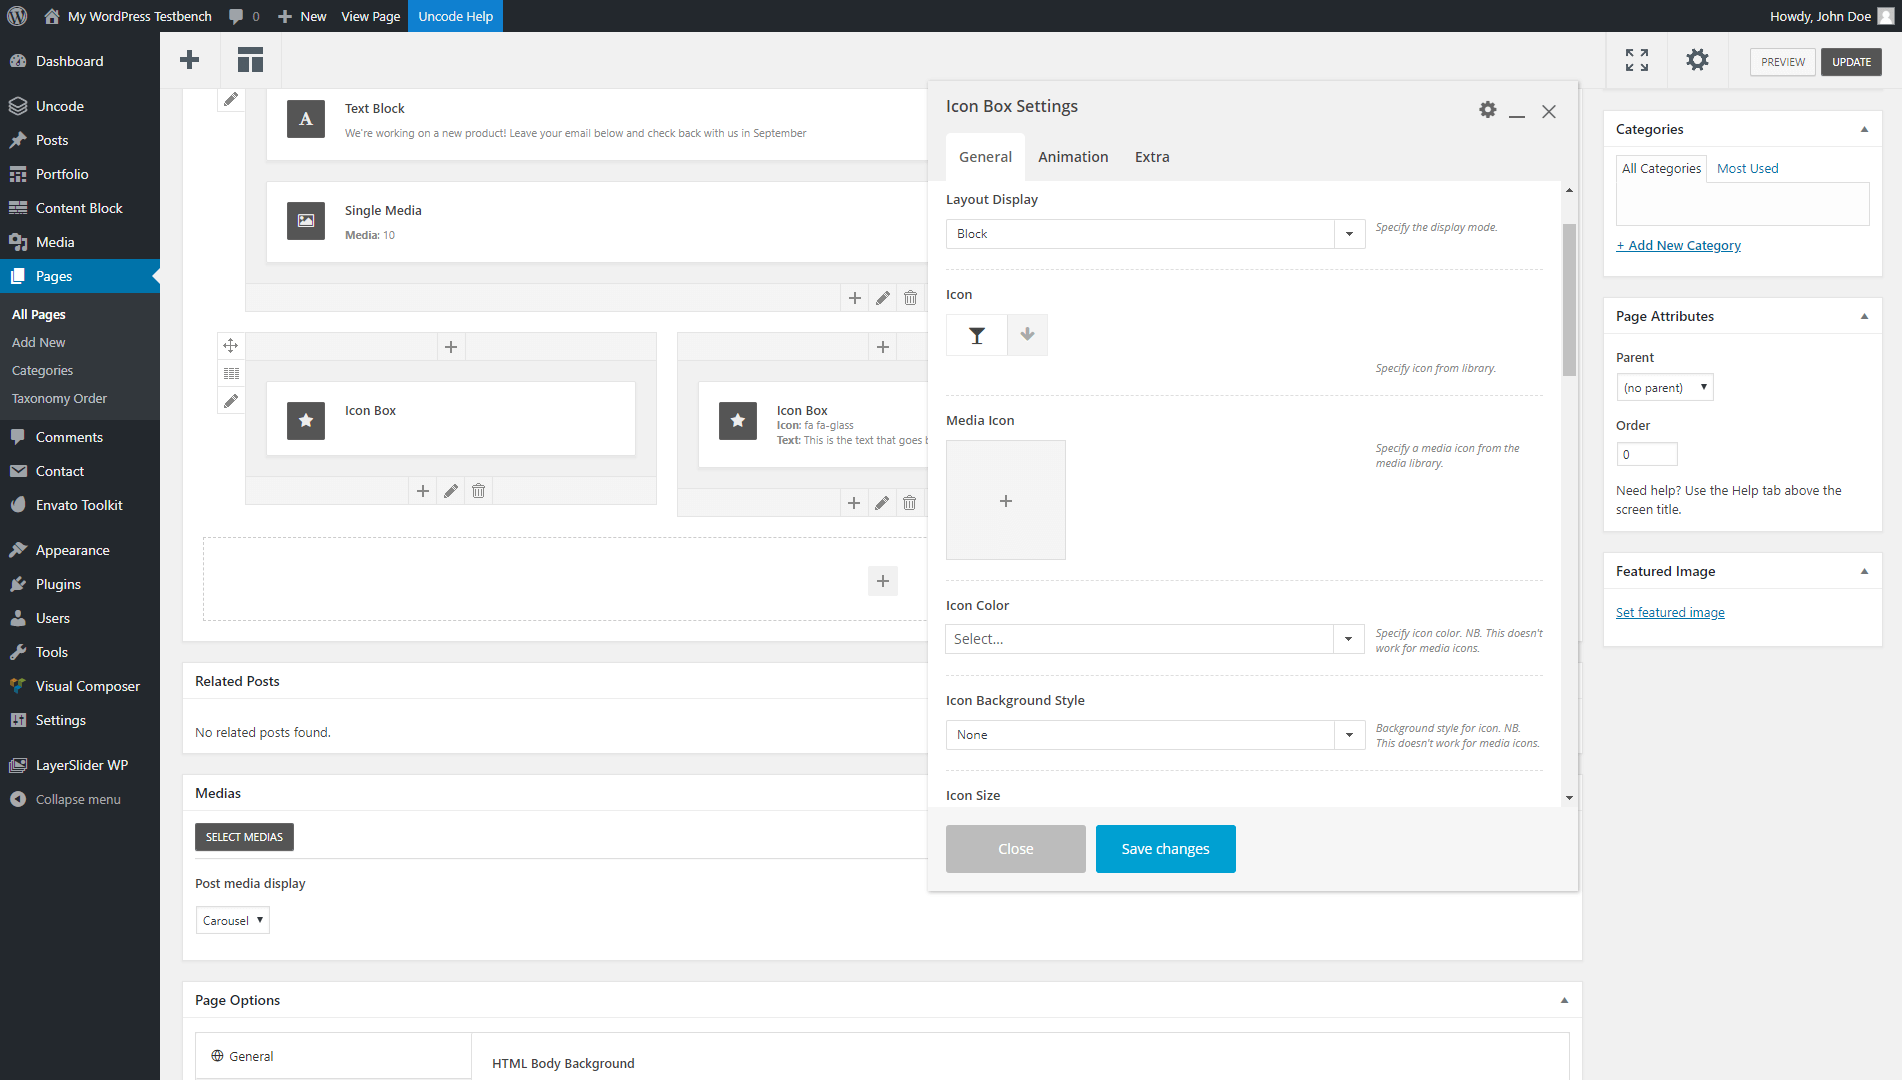This screenshot has height=1080, width=1902.
Task: Open WordPress logo menu in admin bar
Action: click(17, 16)
